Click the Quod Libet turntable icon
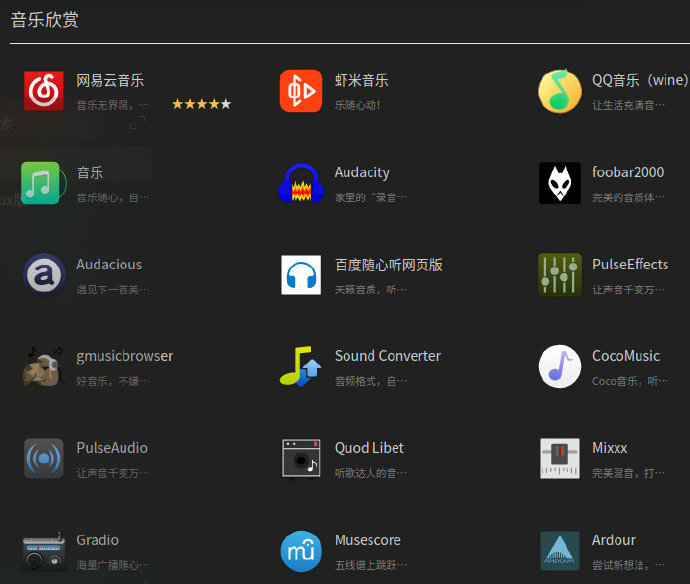Viewport: 690px width, 584px height. [301, 458]
